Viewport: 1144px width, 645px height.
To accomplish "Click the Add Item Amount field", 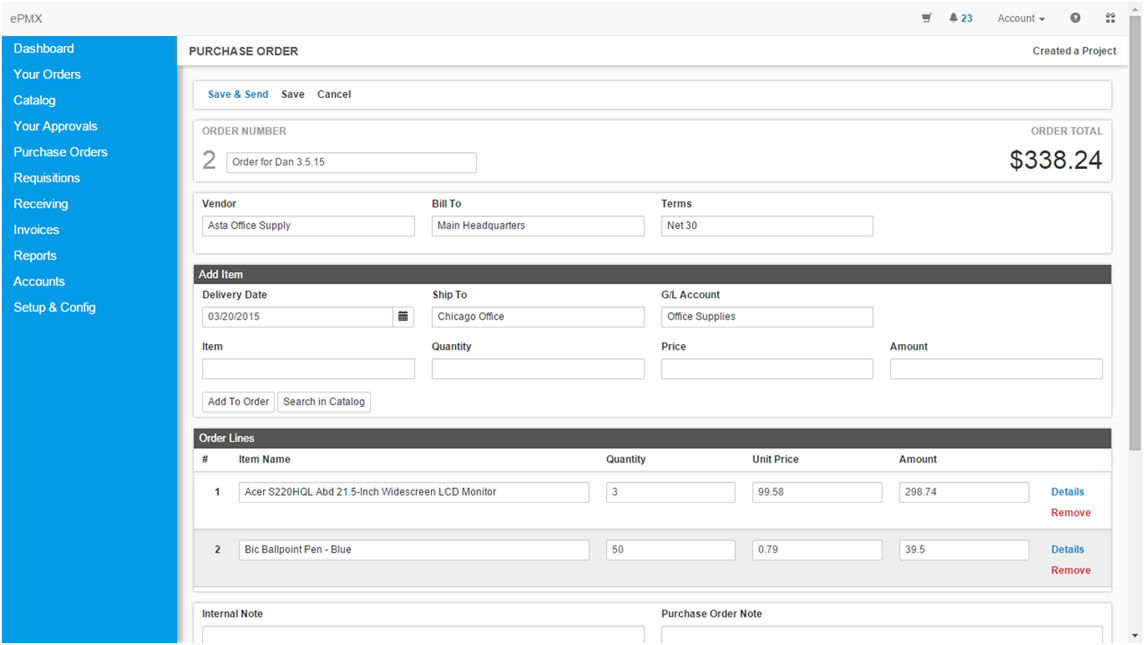I will 996,369.
